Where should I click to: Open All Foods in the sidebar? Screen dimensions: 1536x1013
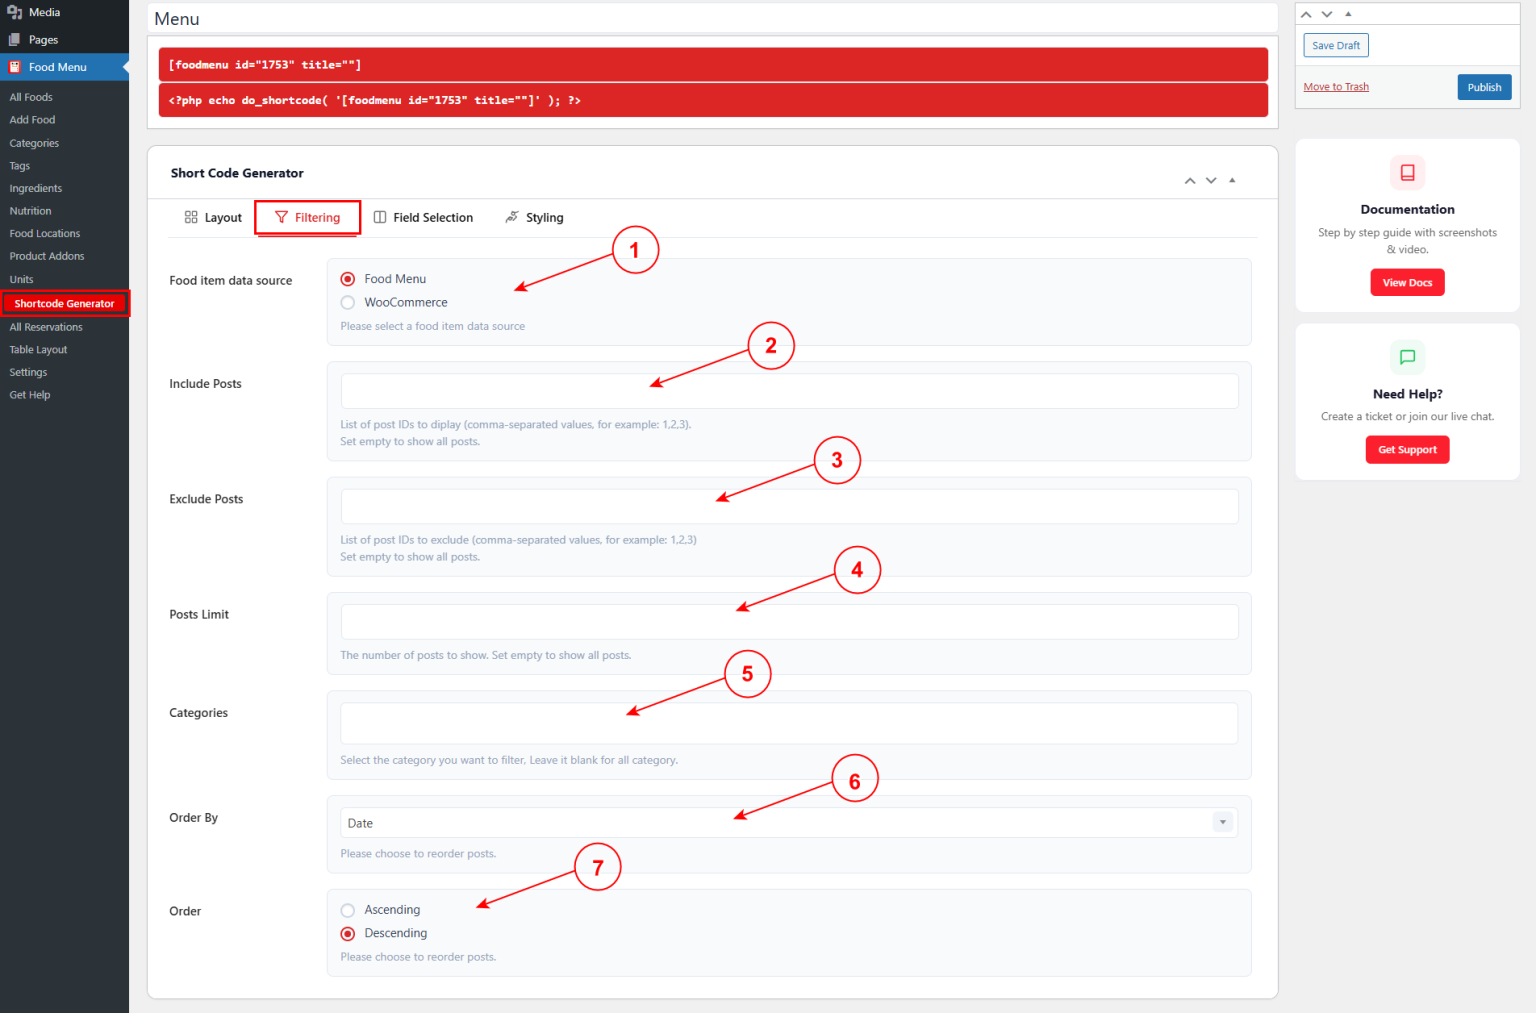[31, 97]
